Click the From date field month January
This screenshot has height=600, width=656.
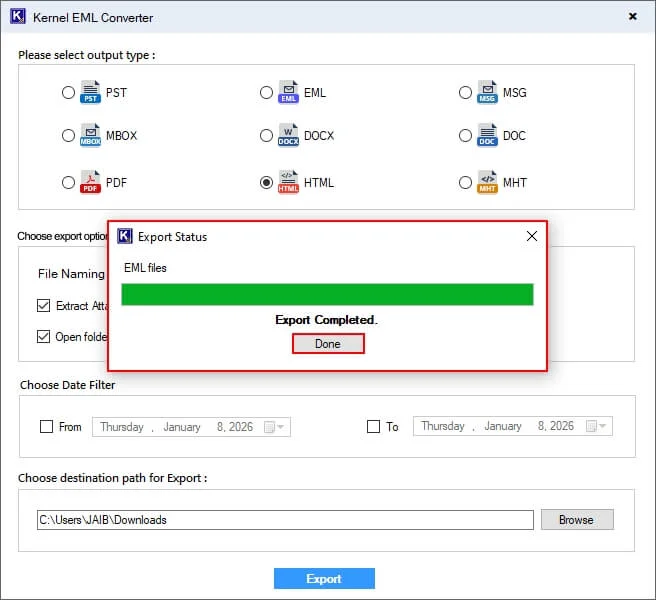click(x=182, y=427)
